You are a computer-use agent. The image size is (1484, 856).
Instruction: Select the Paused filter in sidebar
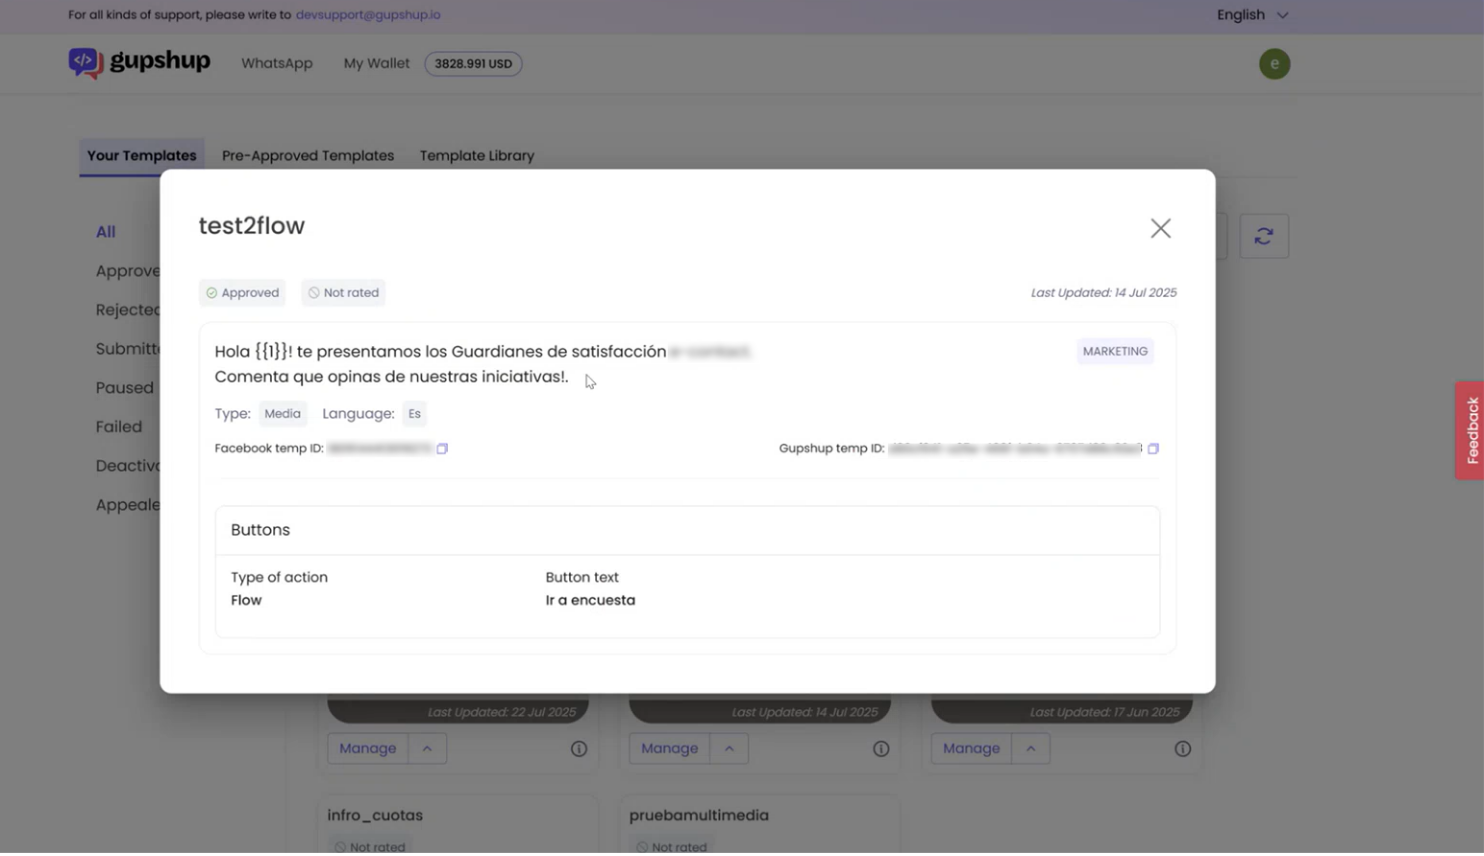(125, 388)
